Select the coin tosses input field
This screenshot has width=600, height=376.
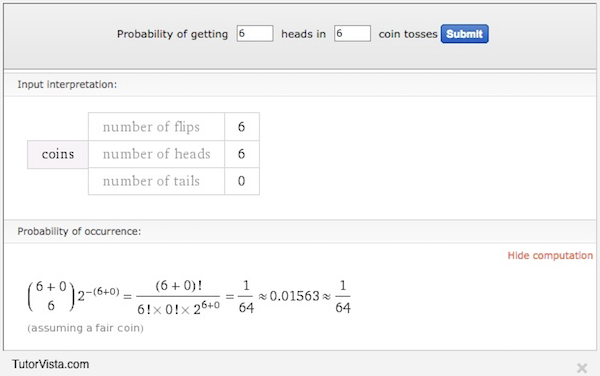click(352, 33)
